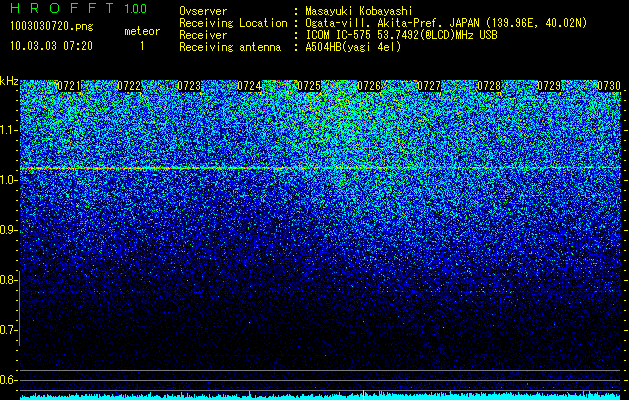Click the Receiving Location field label

coord(233,23)
